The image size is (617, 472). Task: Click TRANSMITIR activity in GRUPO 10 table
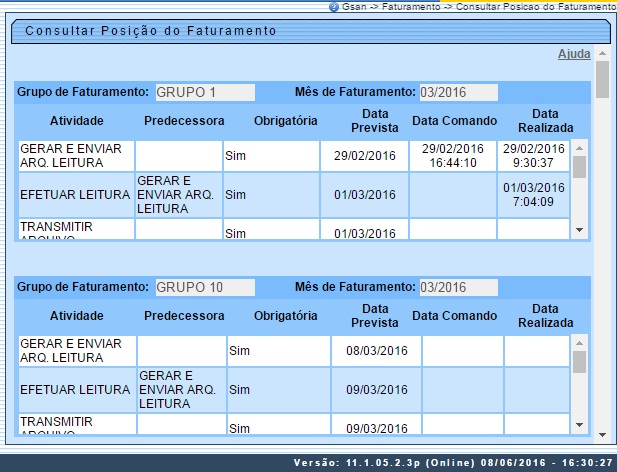click(x=77, y=424)
